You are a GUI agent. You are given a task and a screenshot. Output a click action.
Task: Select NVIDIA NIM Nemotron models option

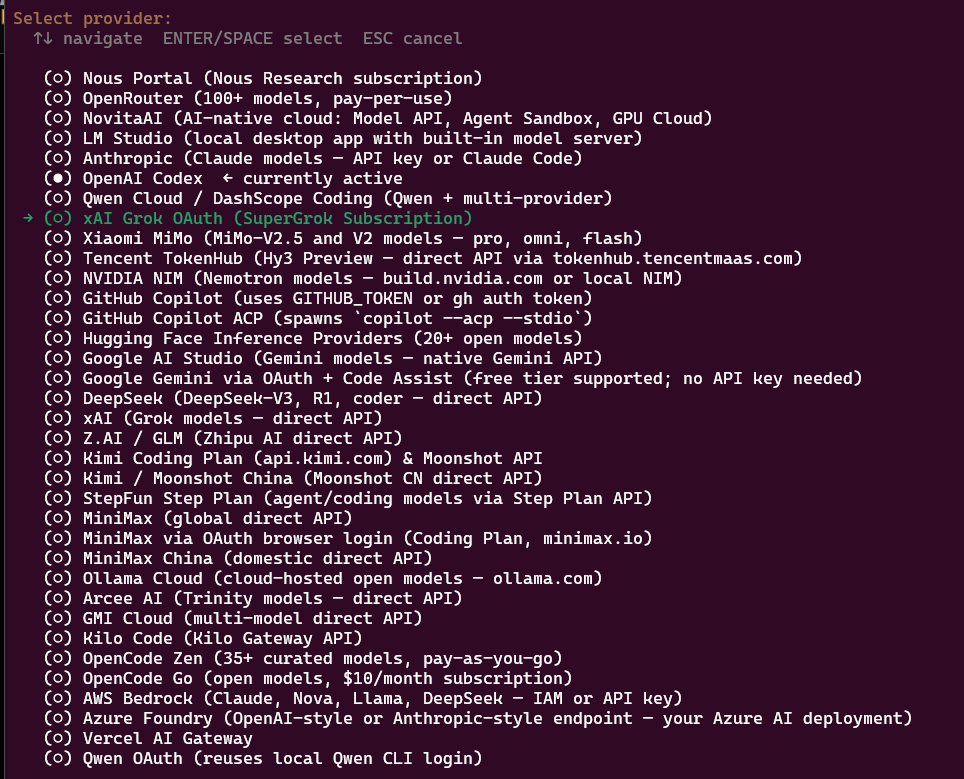363,278
